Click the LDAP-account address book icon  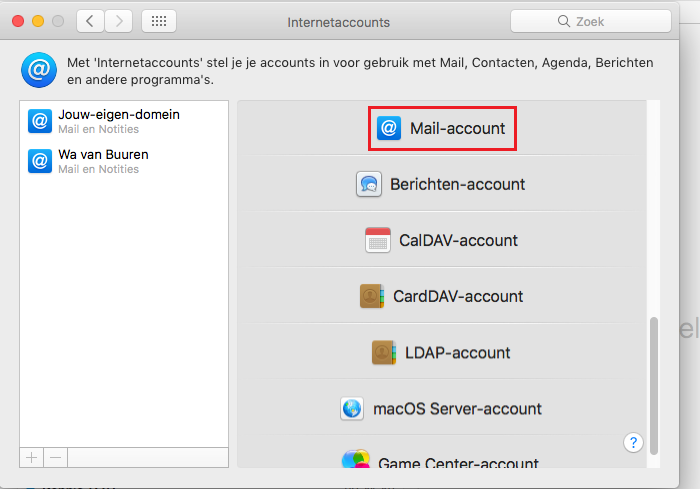(x=384, y=352)
